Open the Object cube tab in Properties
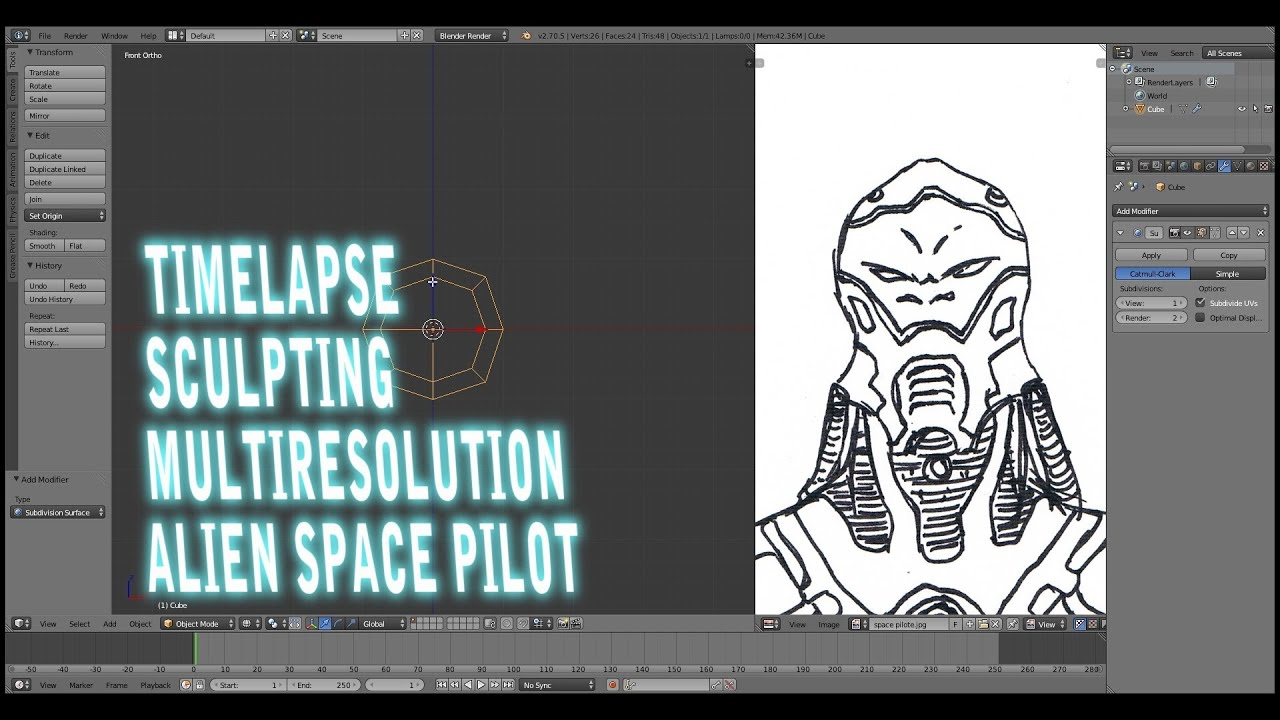1280x720 pixels. click(1198, 166)
